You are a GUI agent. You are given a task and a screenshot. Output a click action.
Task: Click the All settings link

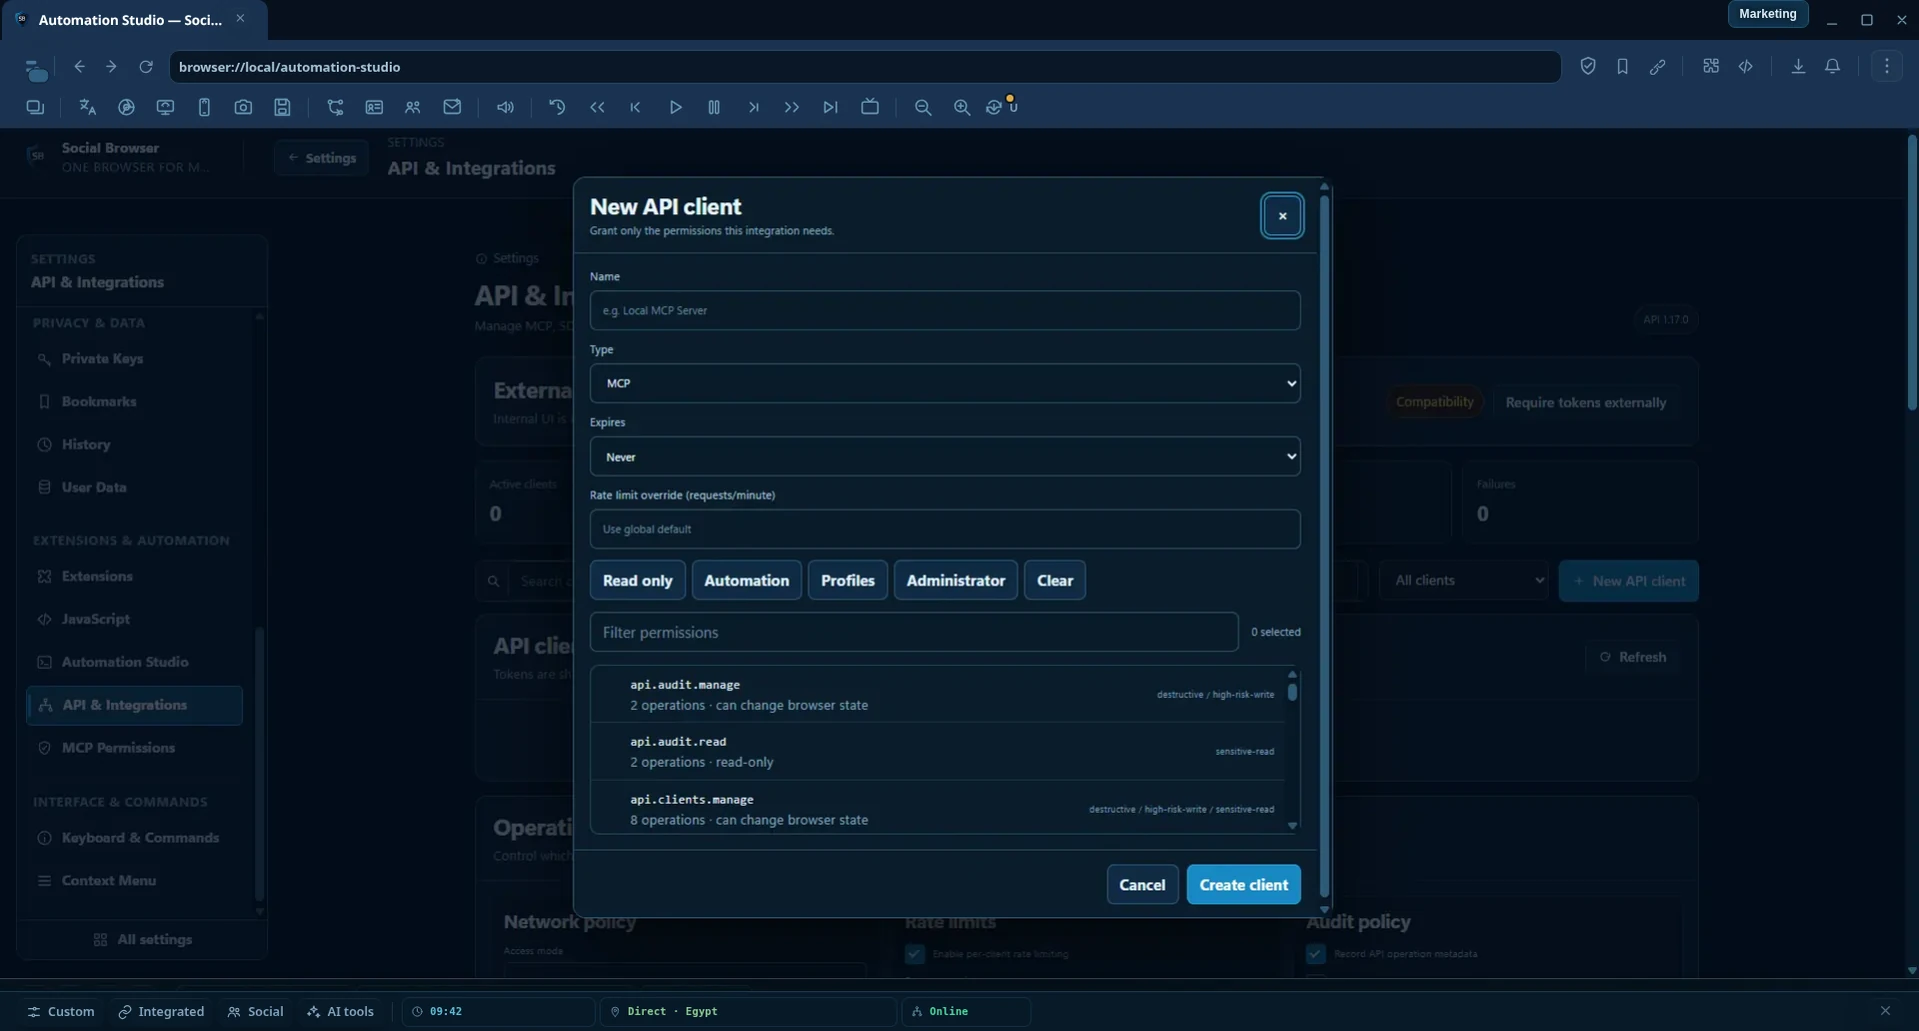coord(143,939)
